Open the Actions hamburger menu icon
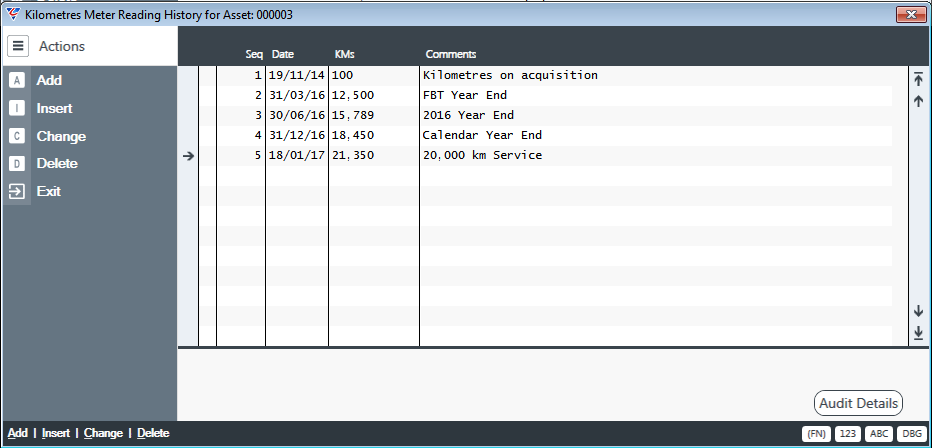This screenshot has width=932, height=448. click(x=18, y=46)
